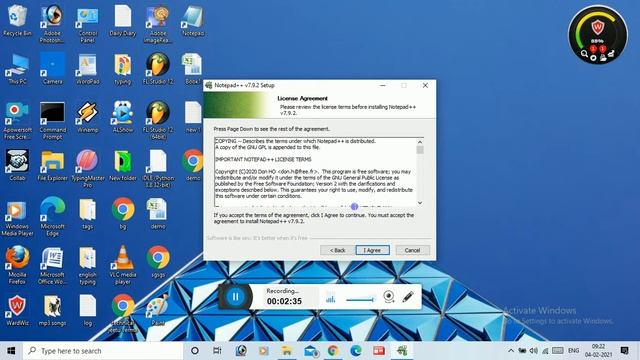Screen dimensions: 640x360
Task: Select the typing folder icon
Action: click(x=122, y=69)
